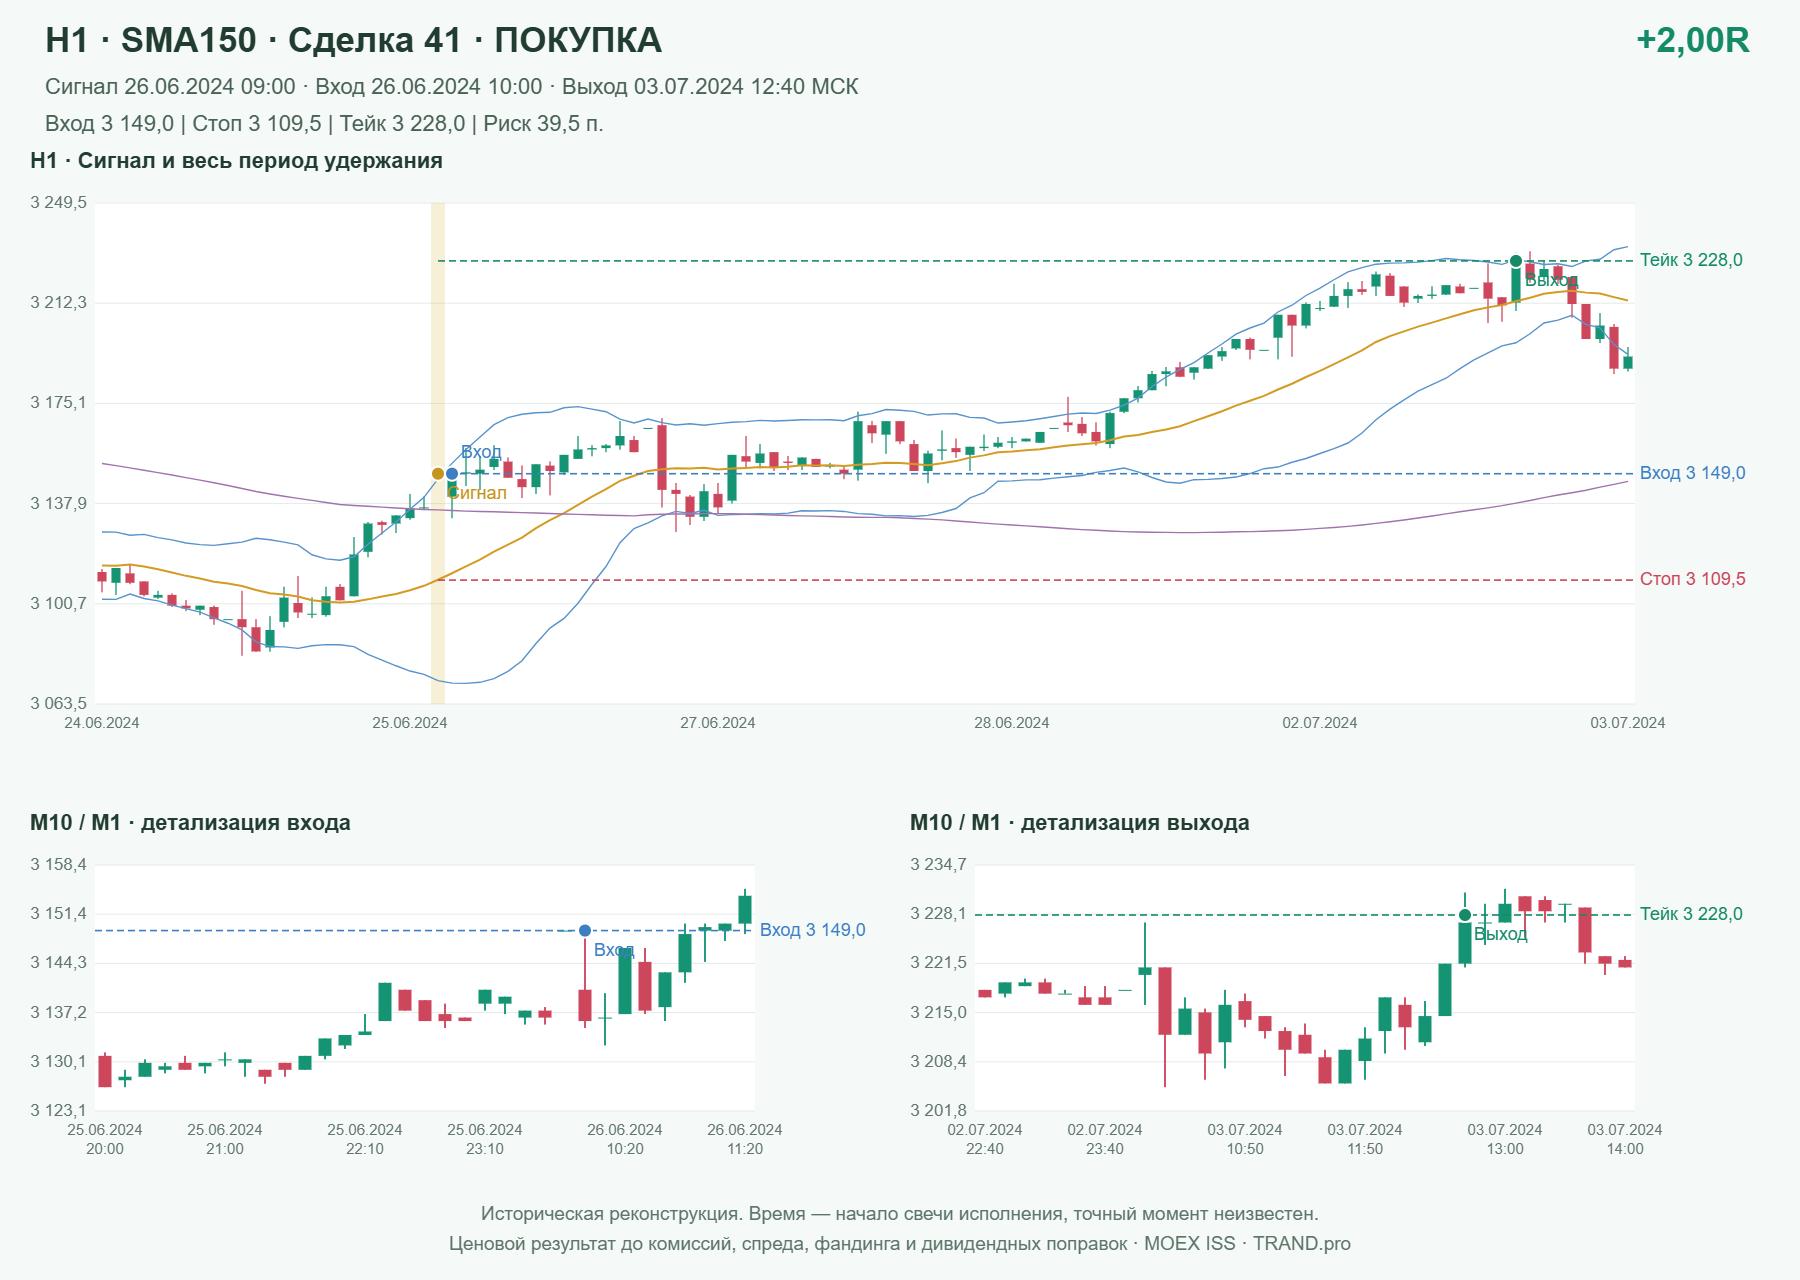Click the '02.07.2024 22:40' time label
This screenshot has width=1800, height=1280.
(x=985, y=1139)
